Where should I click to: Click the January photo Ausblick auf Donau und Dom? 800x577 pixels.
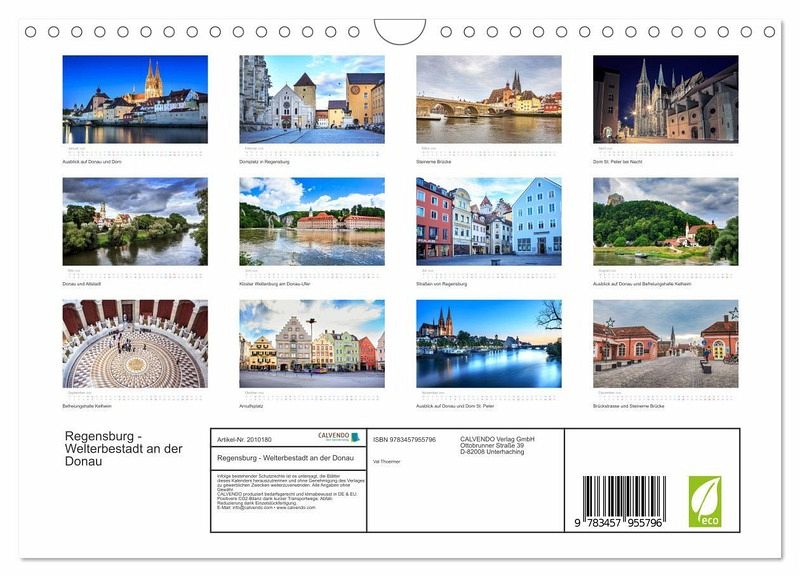point(135,99)
